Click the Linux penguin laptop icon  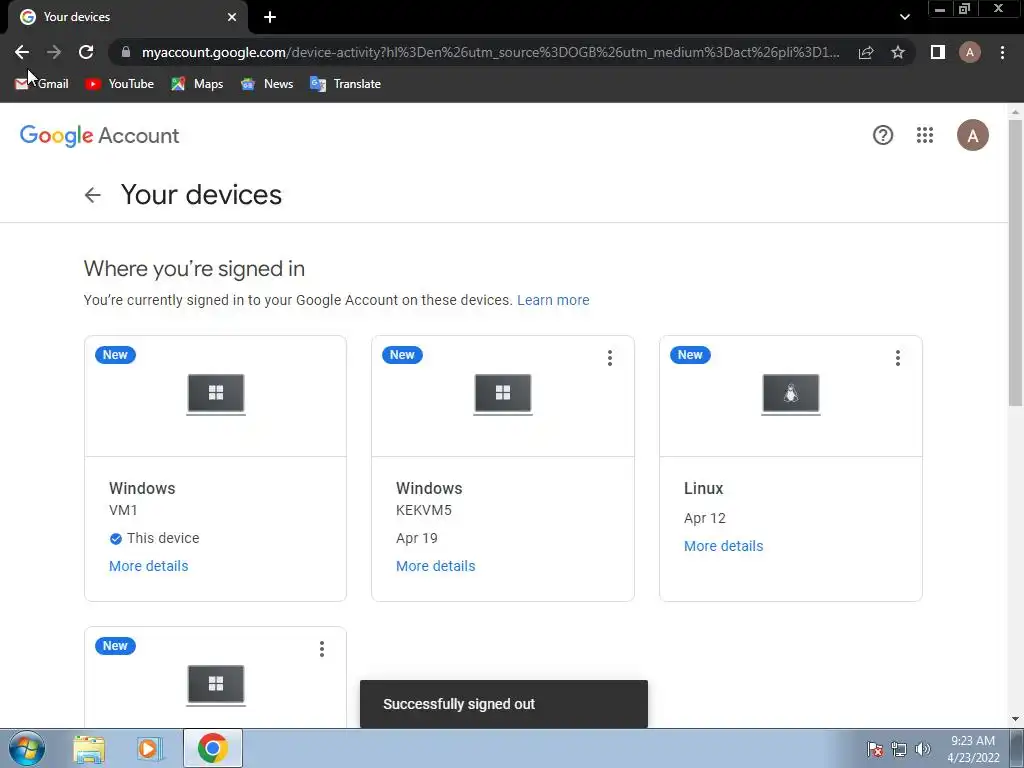791,394
